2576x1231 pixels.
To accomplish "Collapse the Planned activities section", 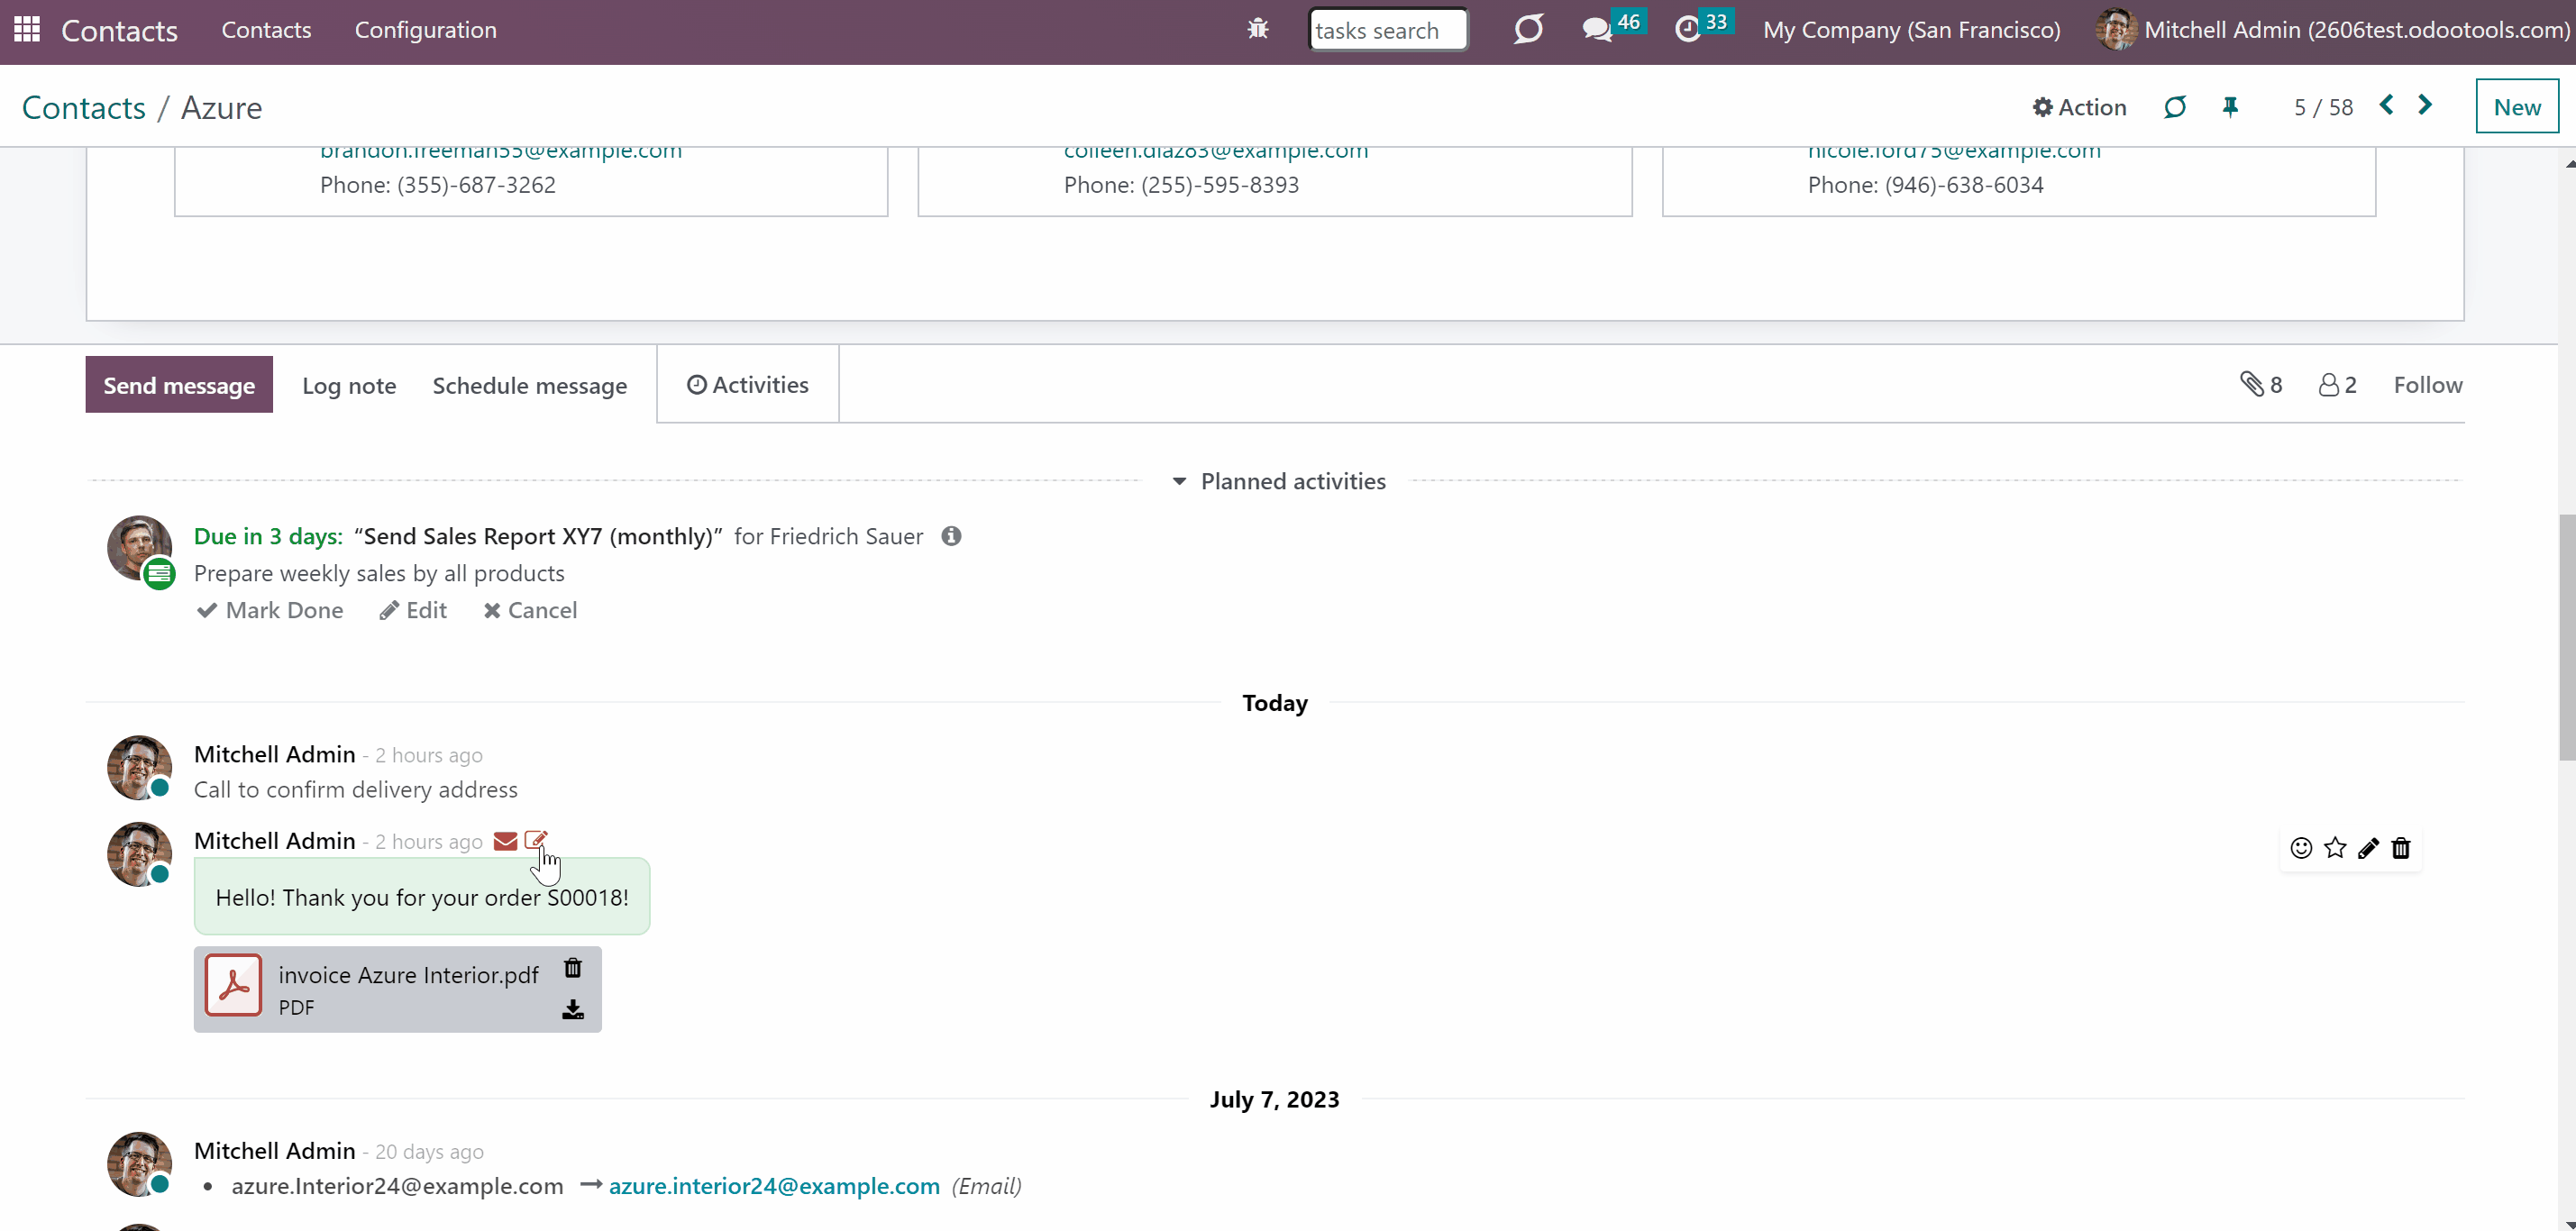I will (1279, 482).
